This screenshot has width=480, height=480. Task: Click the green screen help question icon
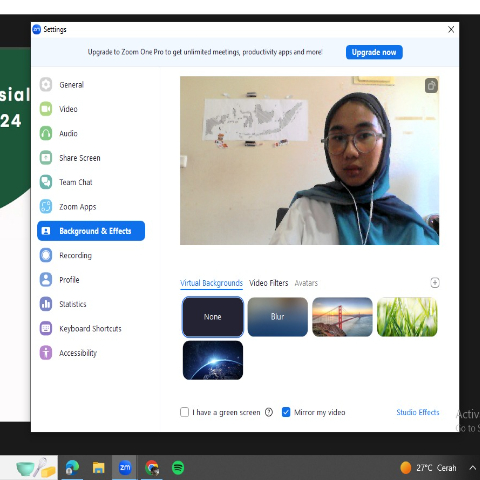269,412
